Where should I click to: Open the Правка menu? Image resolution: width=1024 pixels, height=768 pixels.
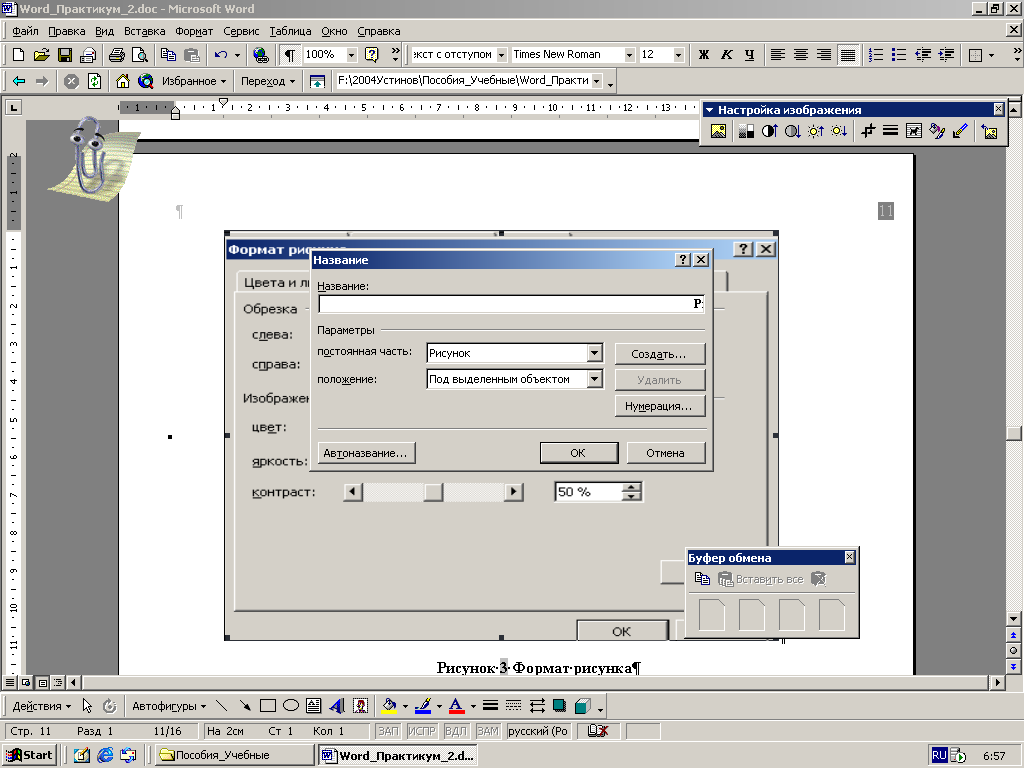pyautogui.click(x=67, y=31)
